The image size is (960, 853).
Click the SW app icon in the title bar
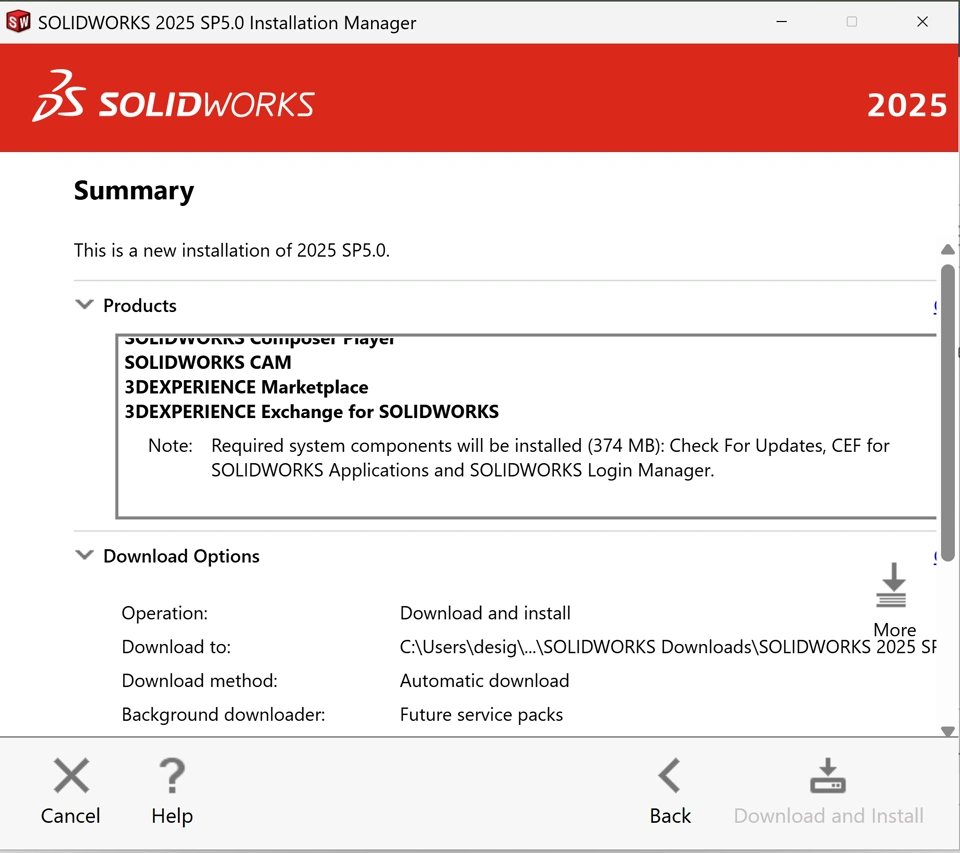point(18,22)
